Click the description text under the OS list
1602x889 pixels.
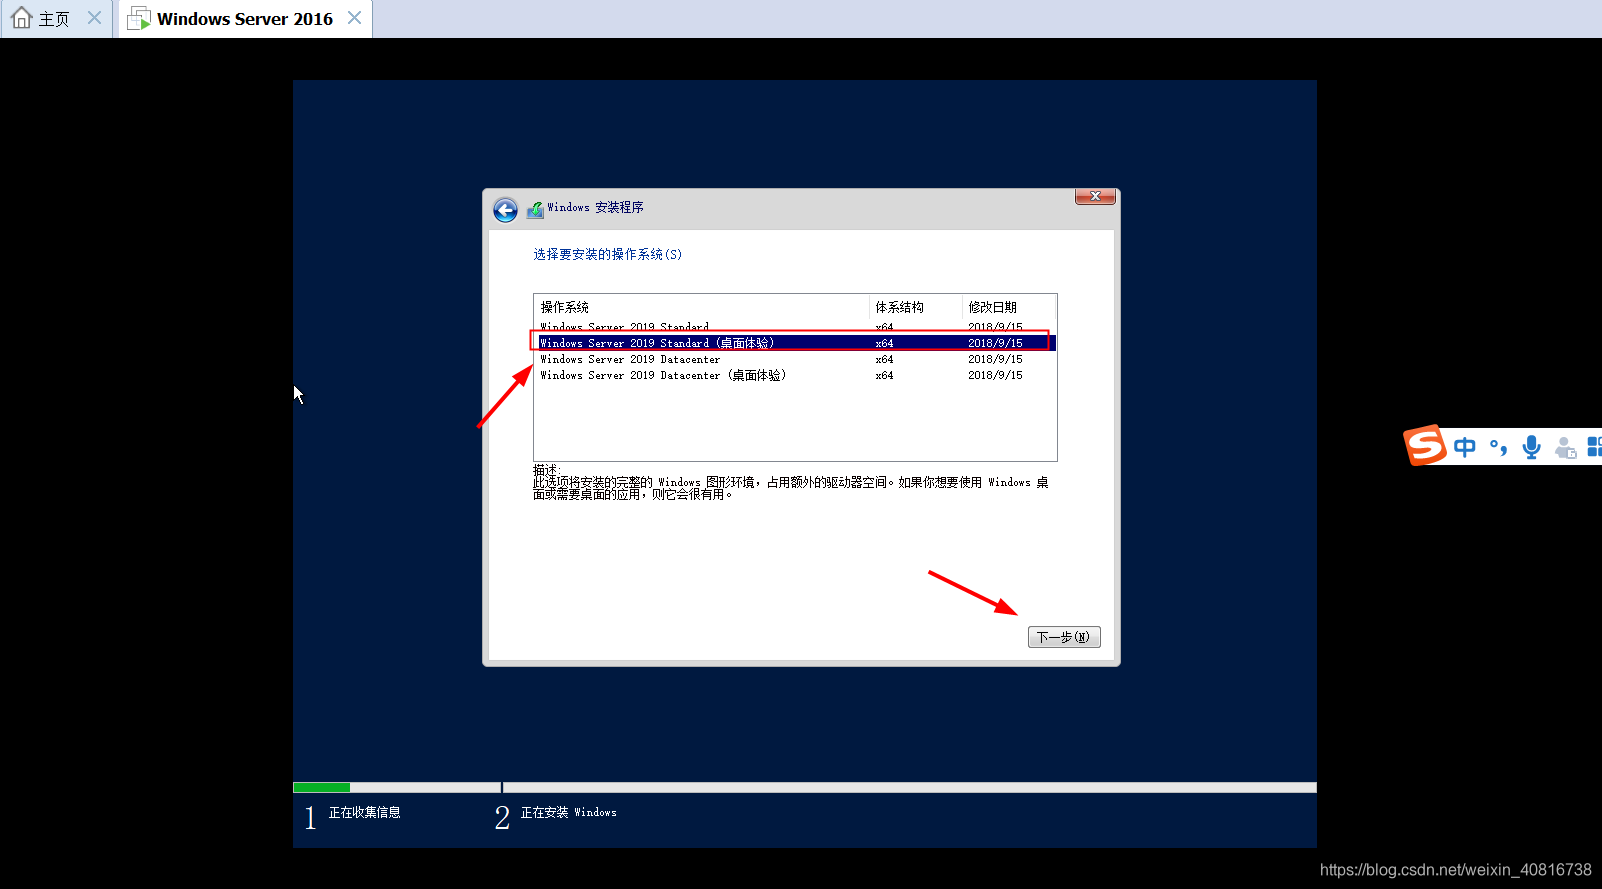pos(790,488)
